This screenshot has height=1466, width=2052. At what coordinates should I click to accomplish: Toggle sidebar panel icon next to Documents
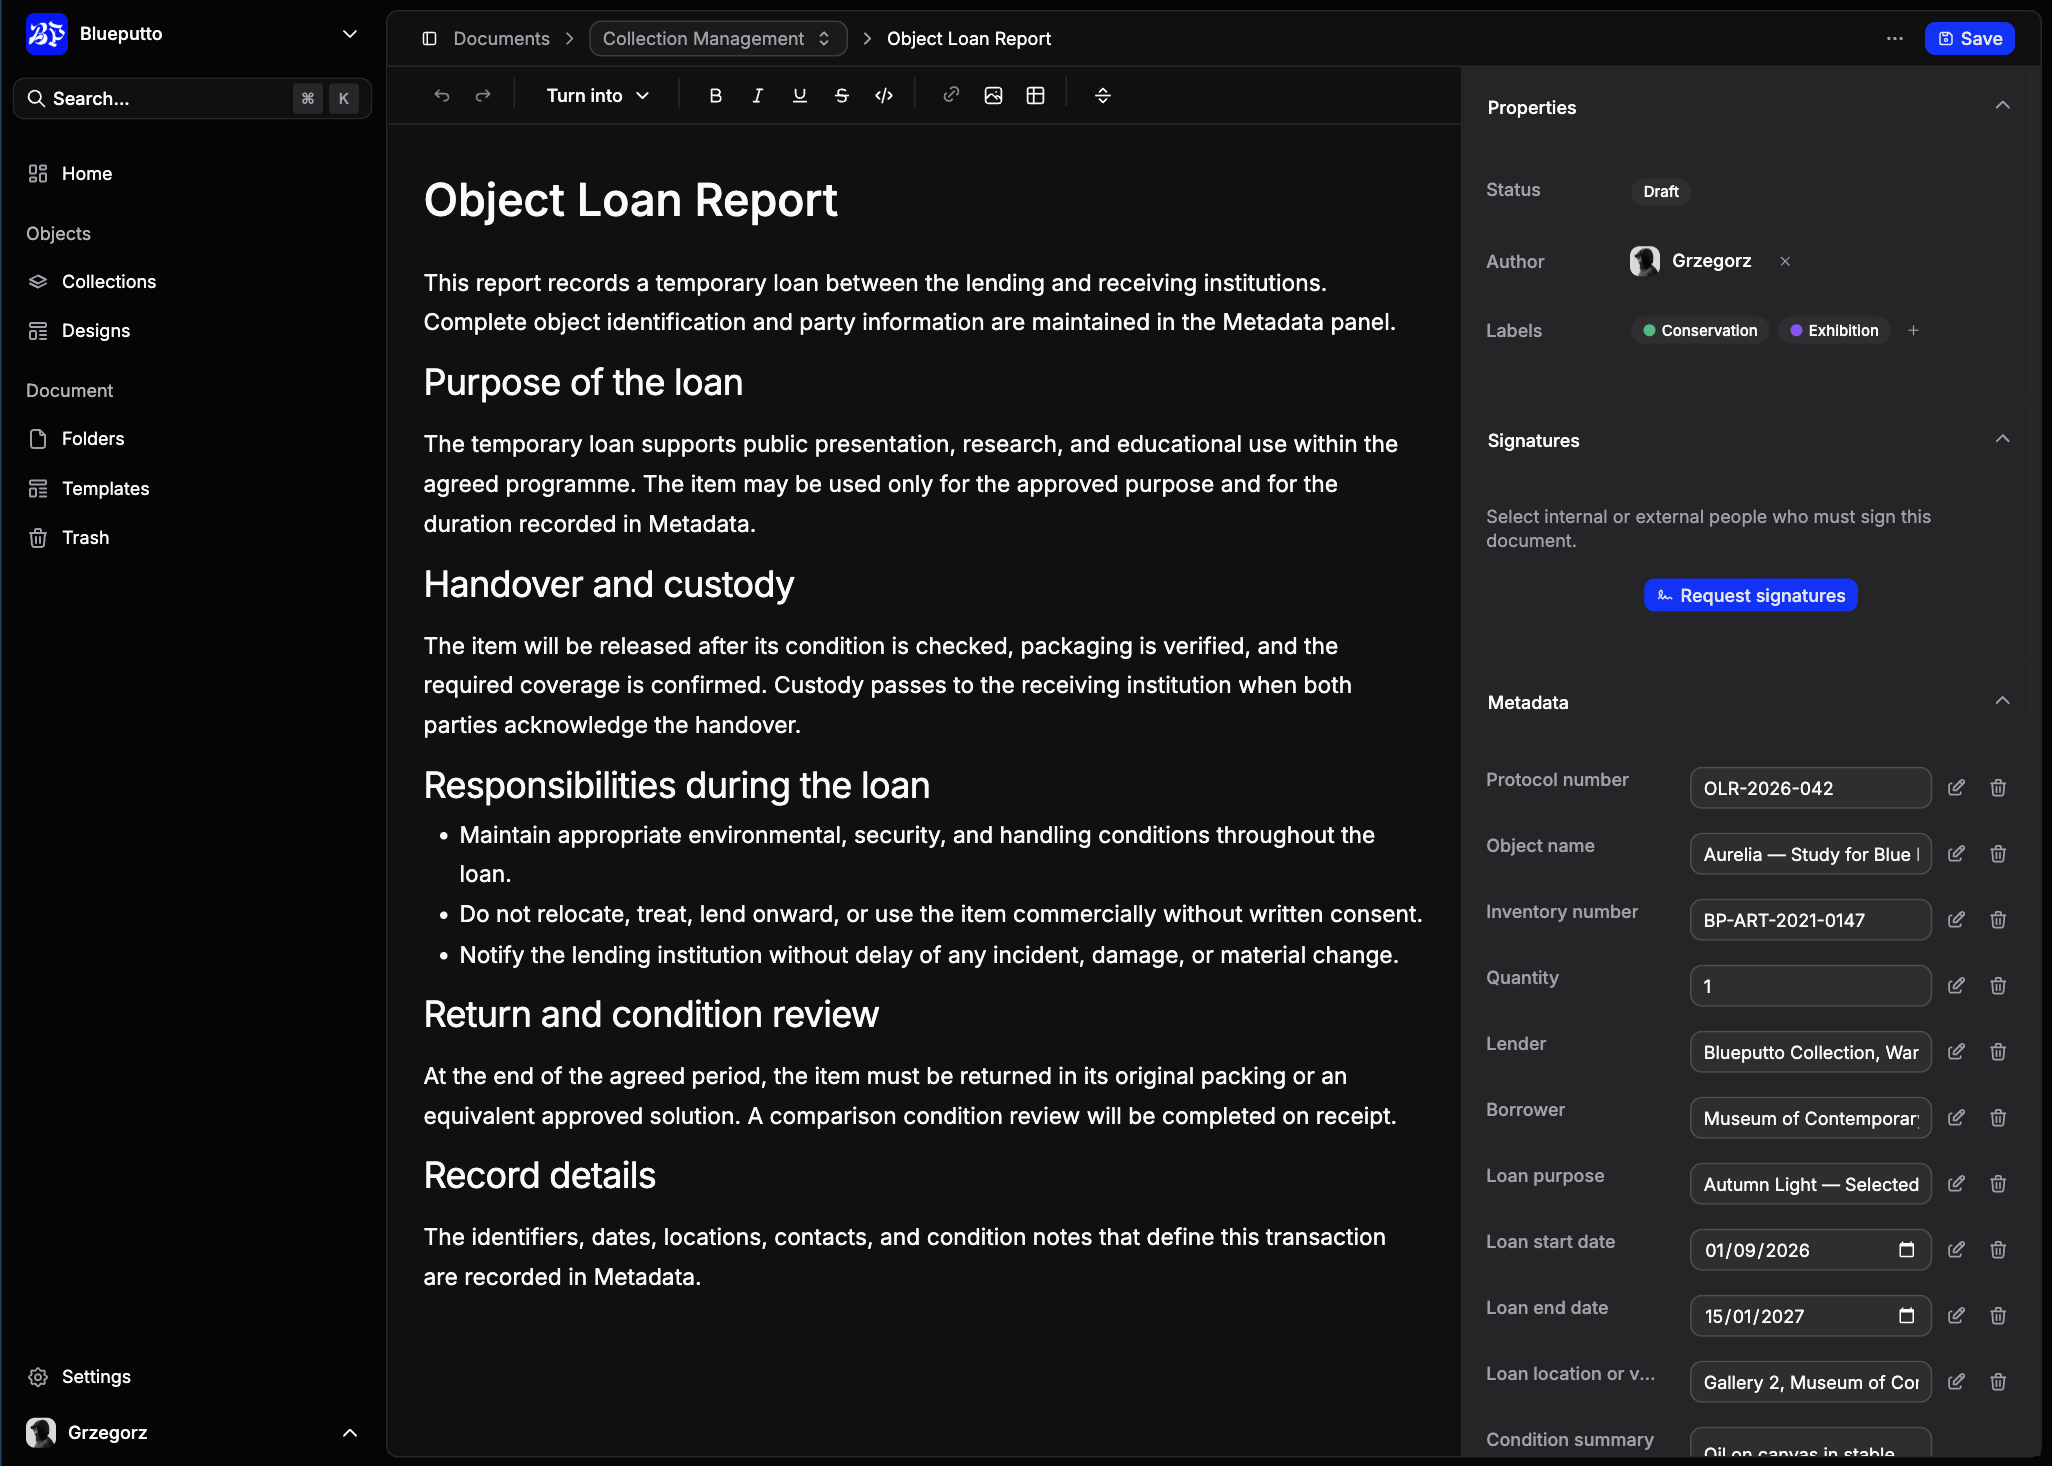coord(429,39)
